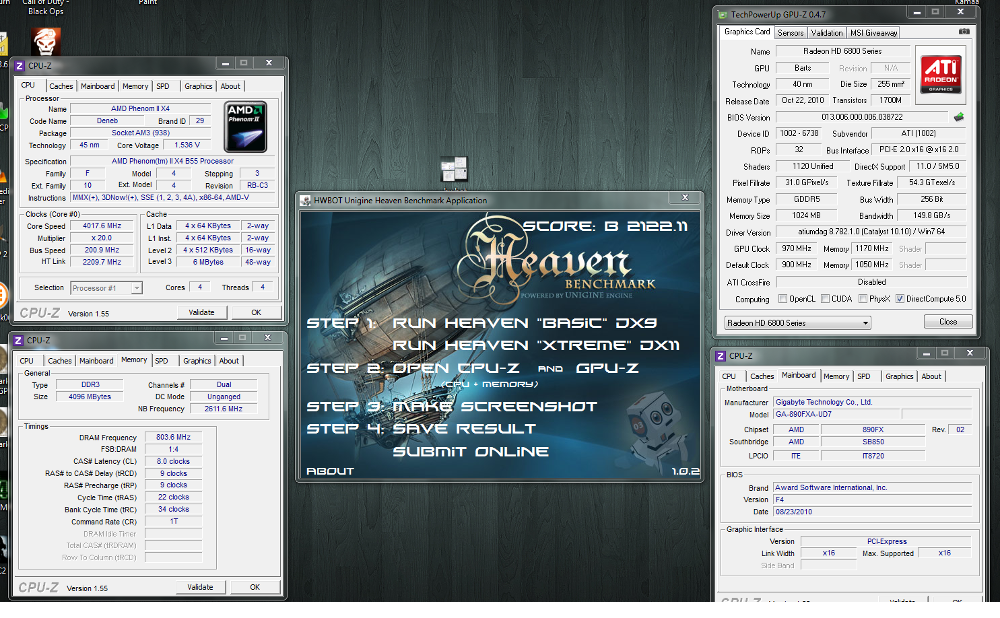Click RUN HEAVEN "BASIC" DX9

point(524,323)
